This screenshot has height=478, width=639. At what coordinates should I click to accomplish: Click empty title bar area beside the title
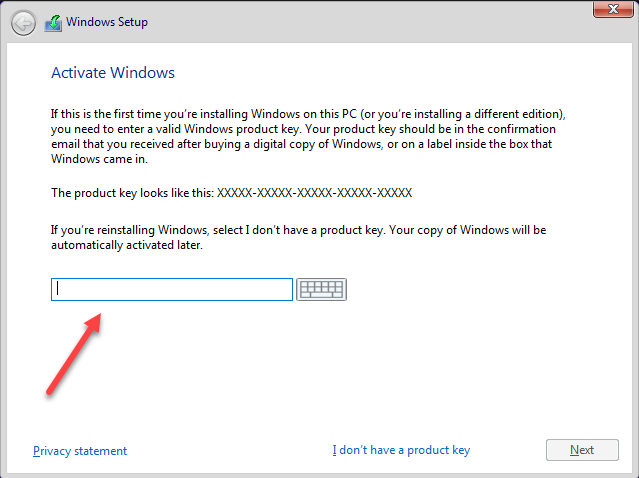(x=350, y=22)
